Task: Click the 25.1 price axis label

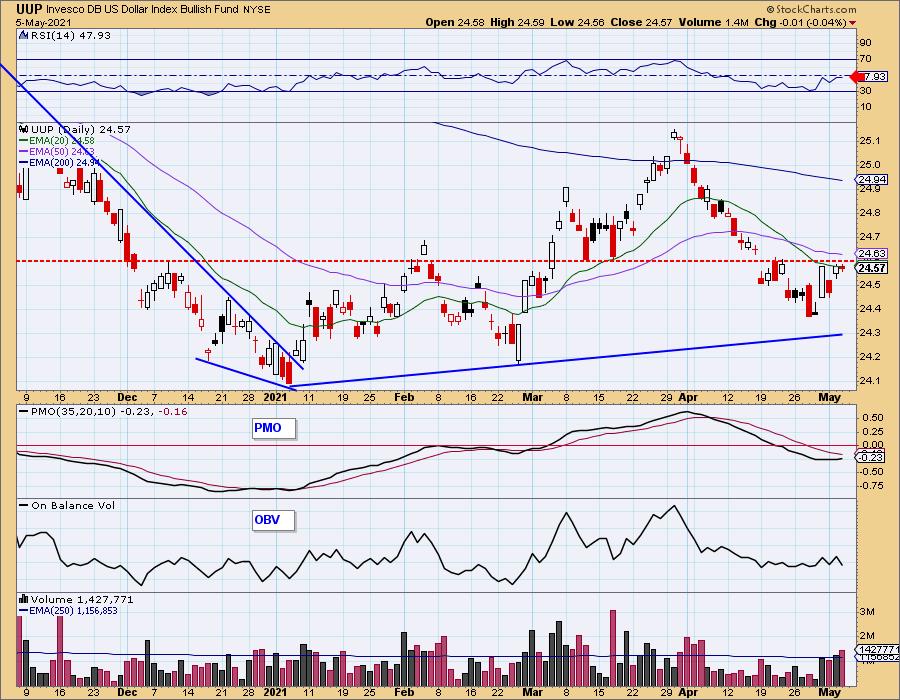Action: click(x=871, y=141)
